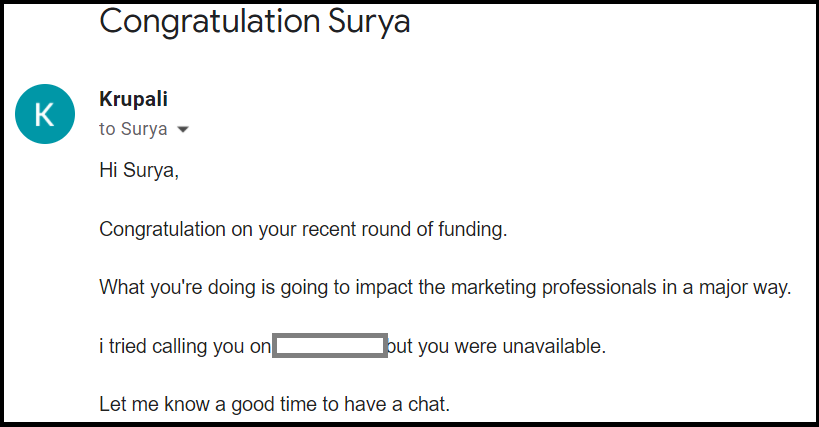Click 'Congratulation on your recent round' text
Image resolution: width=819 pixels, height=427 pixels.
[255, 229]
